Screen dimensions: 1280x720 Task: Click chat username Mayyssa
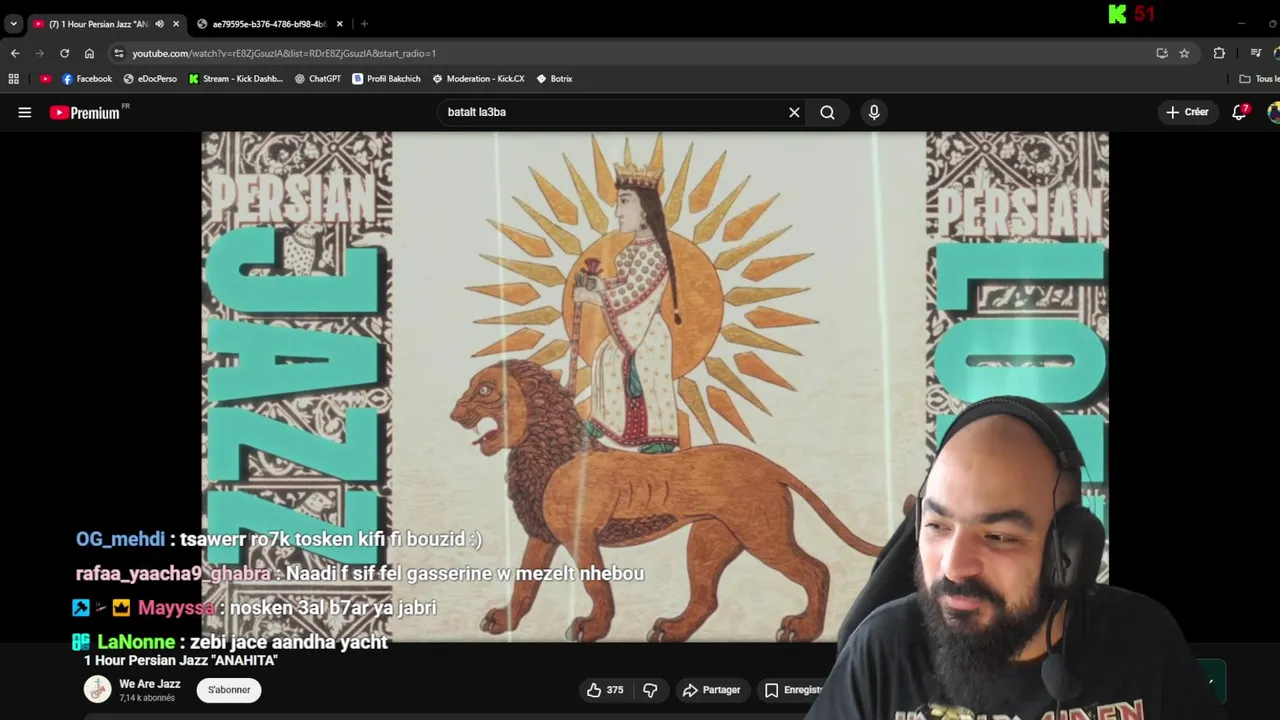(176, 608)
